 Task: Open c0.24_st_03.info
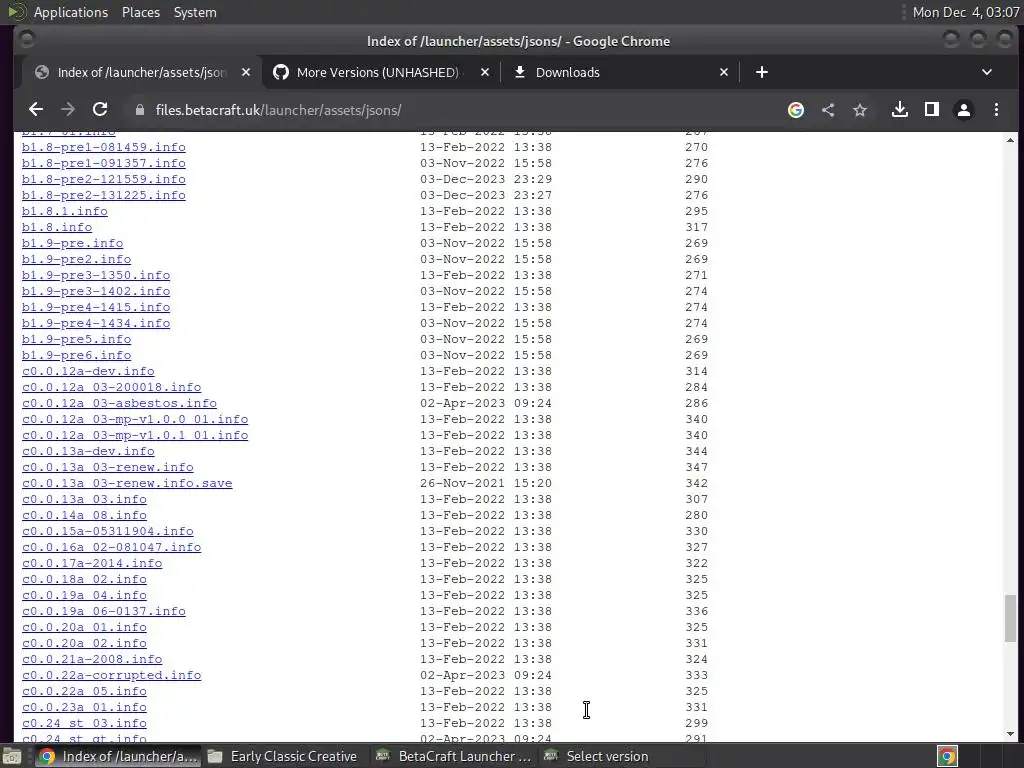click(x=84, y=723)
